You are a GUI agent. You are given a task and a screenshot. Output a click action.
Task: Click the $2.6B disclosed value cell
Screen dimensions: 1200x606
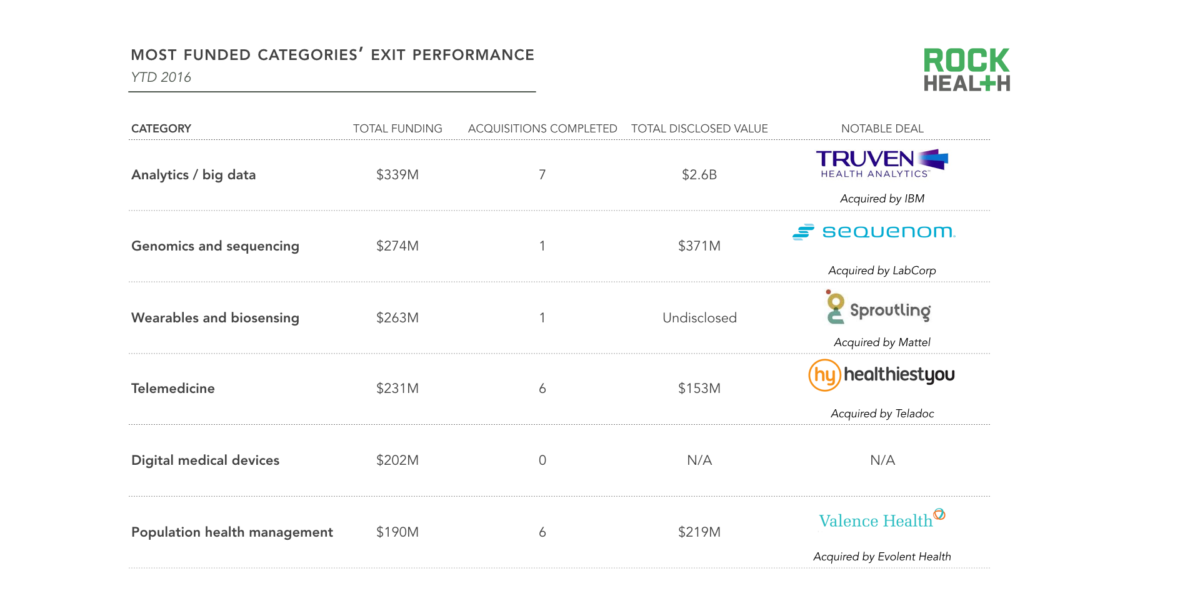click(699, 175)
